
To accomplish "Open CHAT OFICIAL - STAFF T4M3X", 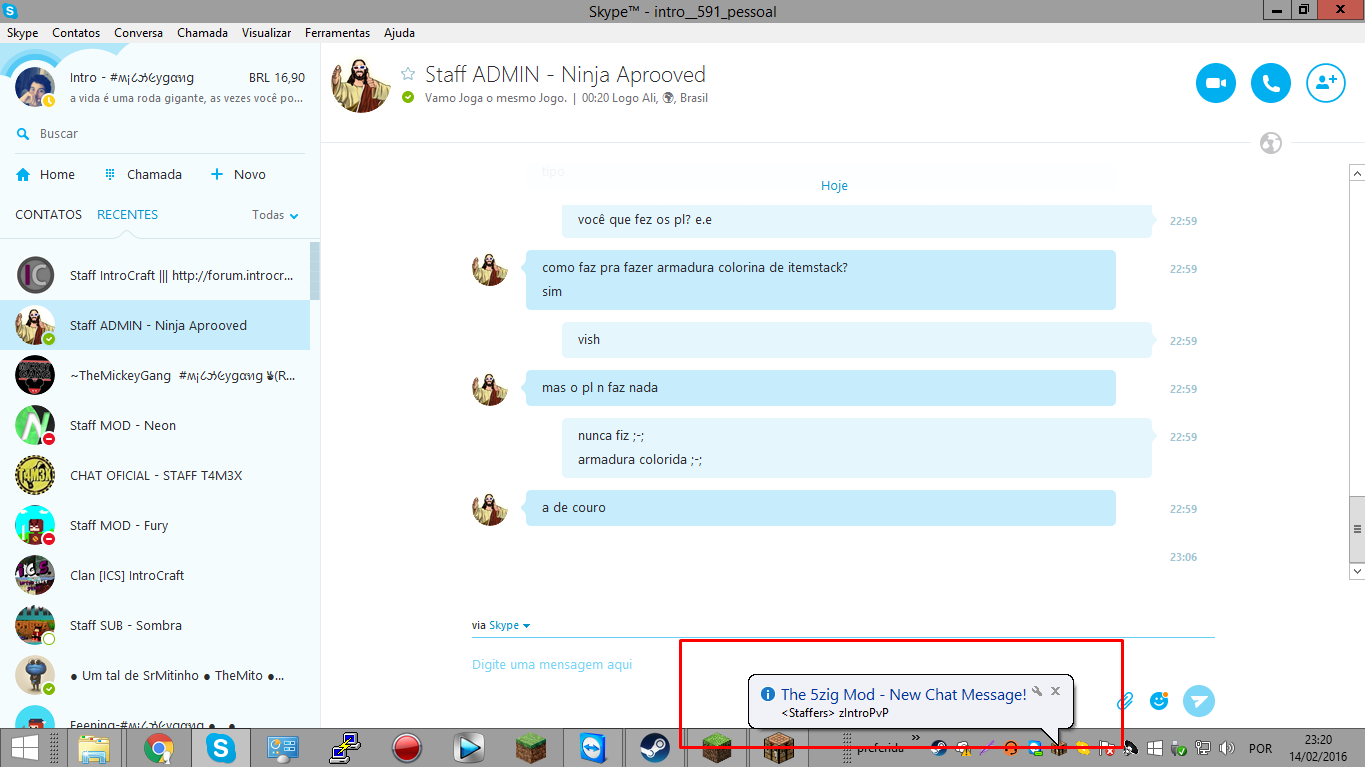I will pyautogui.click(x=155, y=475).
